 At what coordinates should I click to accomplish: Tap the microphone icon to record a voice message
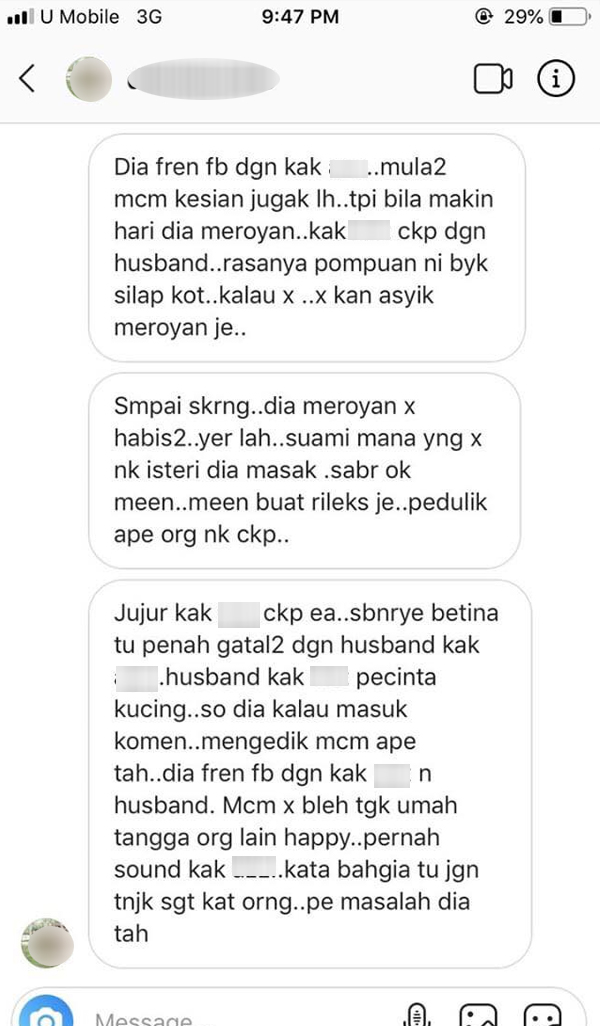click(x=417, y=1014)
